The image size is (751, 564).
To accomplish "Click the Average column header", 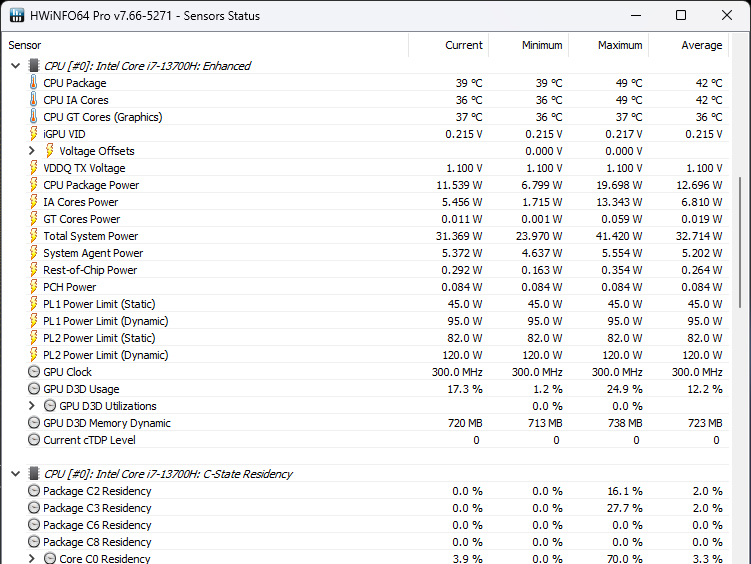I will [x=701, y=45].
